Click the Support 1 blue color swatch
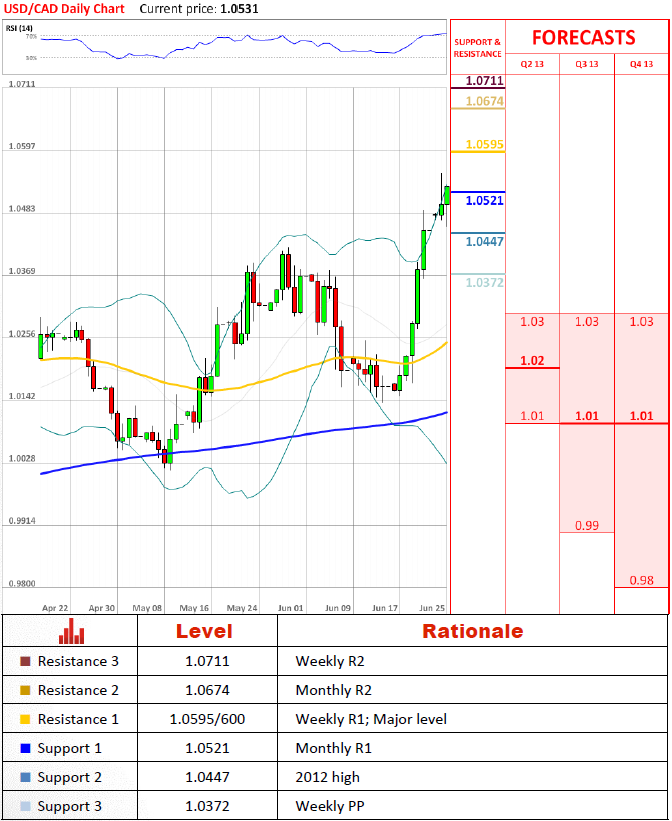This screenshot has width=672, height=821. (x=25, y=748)
